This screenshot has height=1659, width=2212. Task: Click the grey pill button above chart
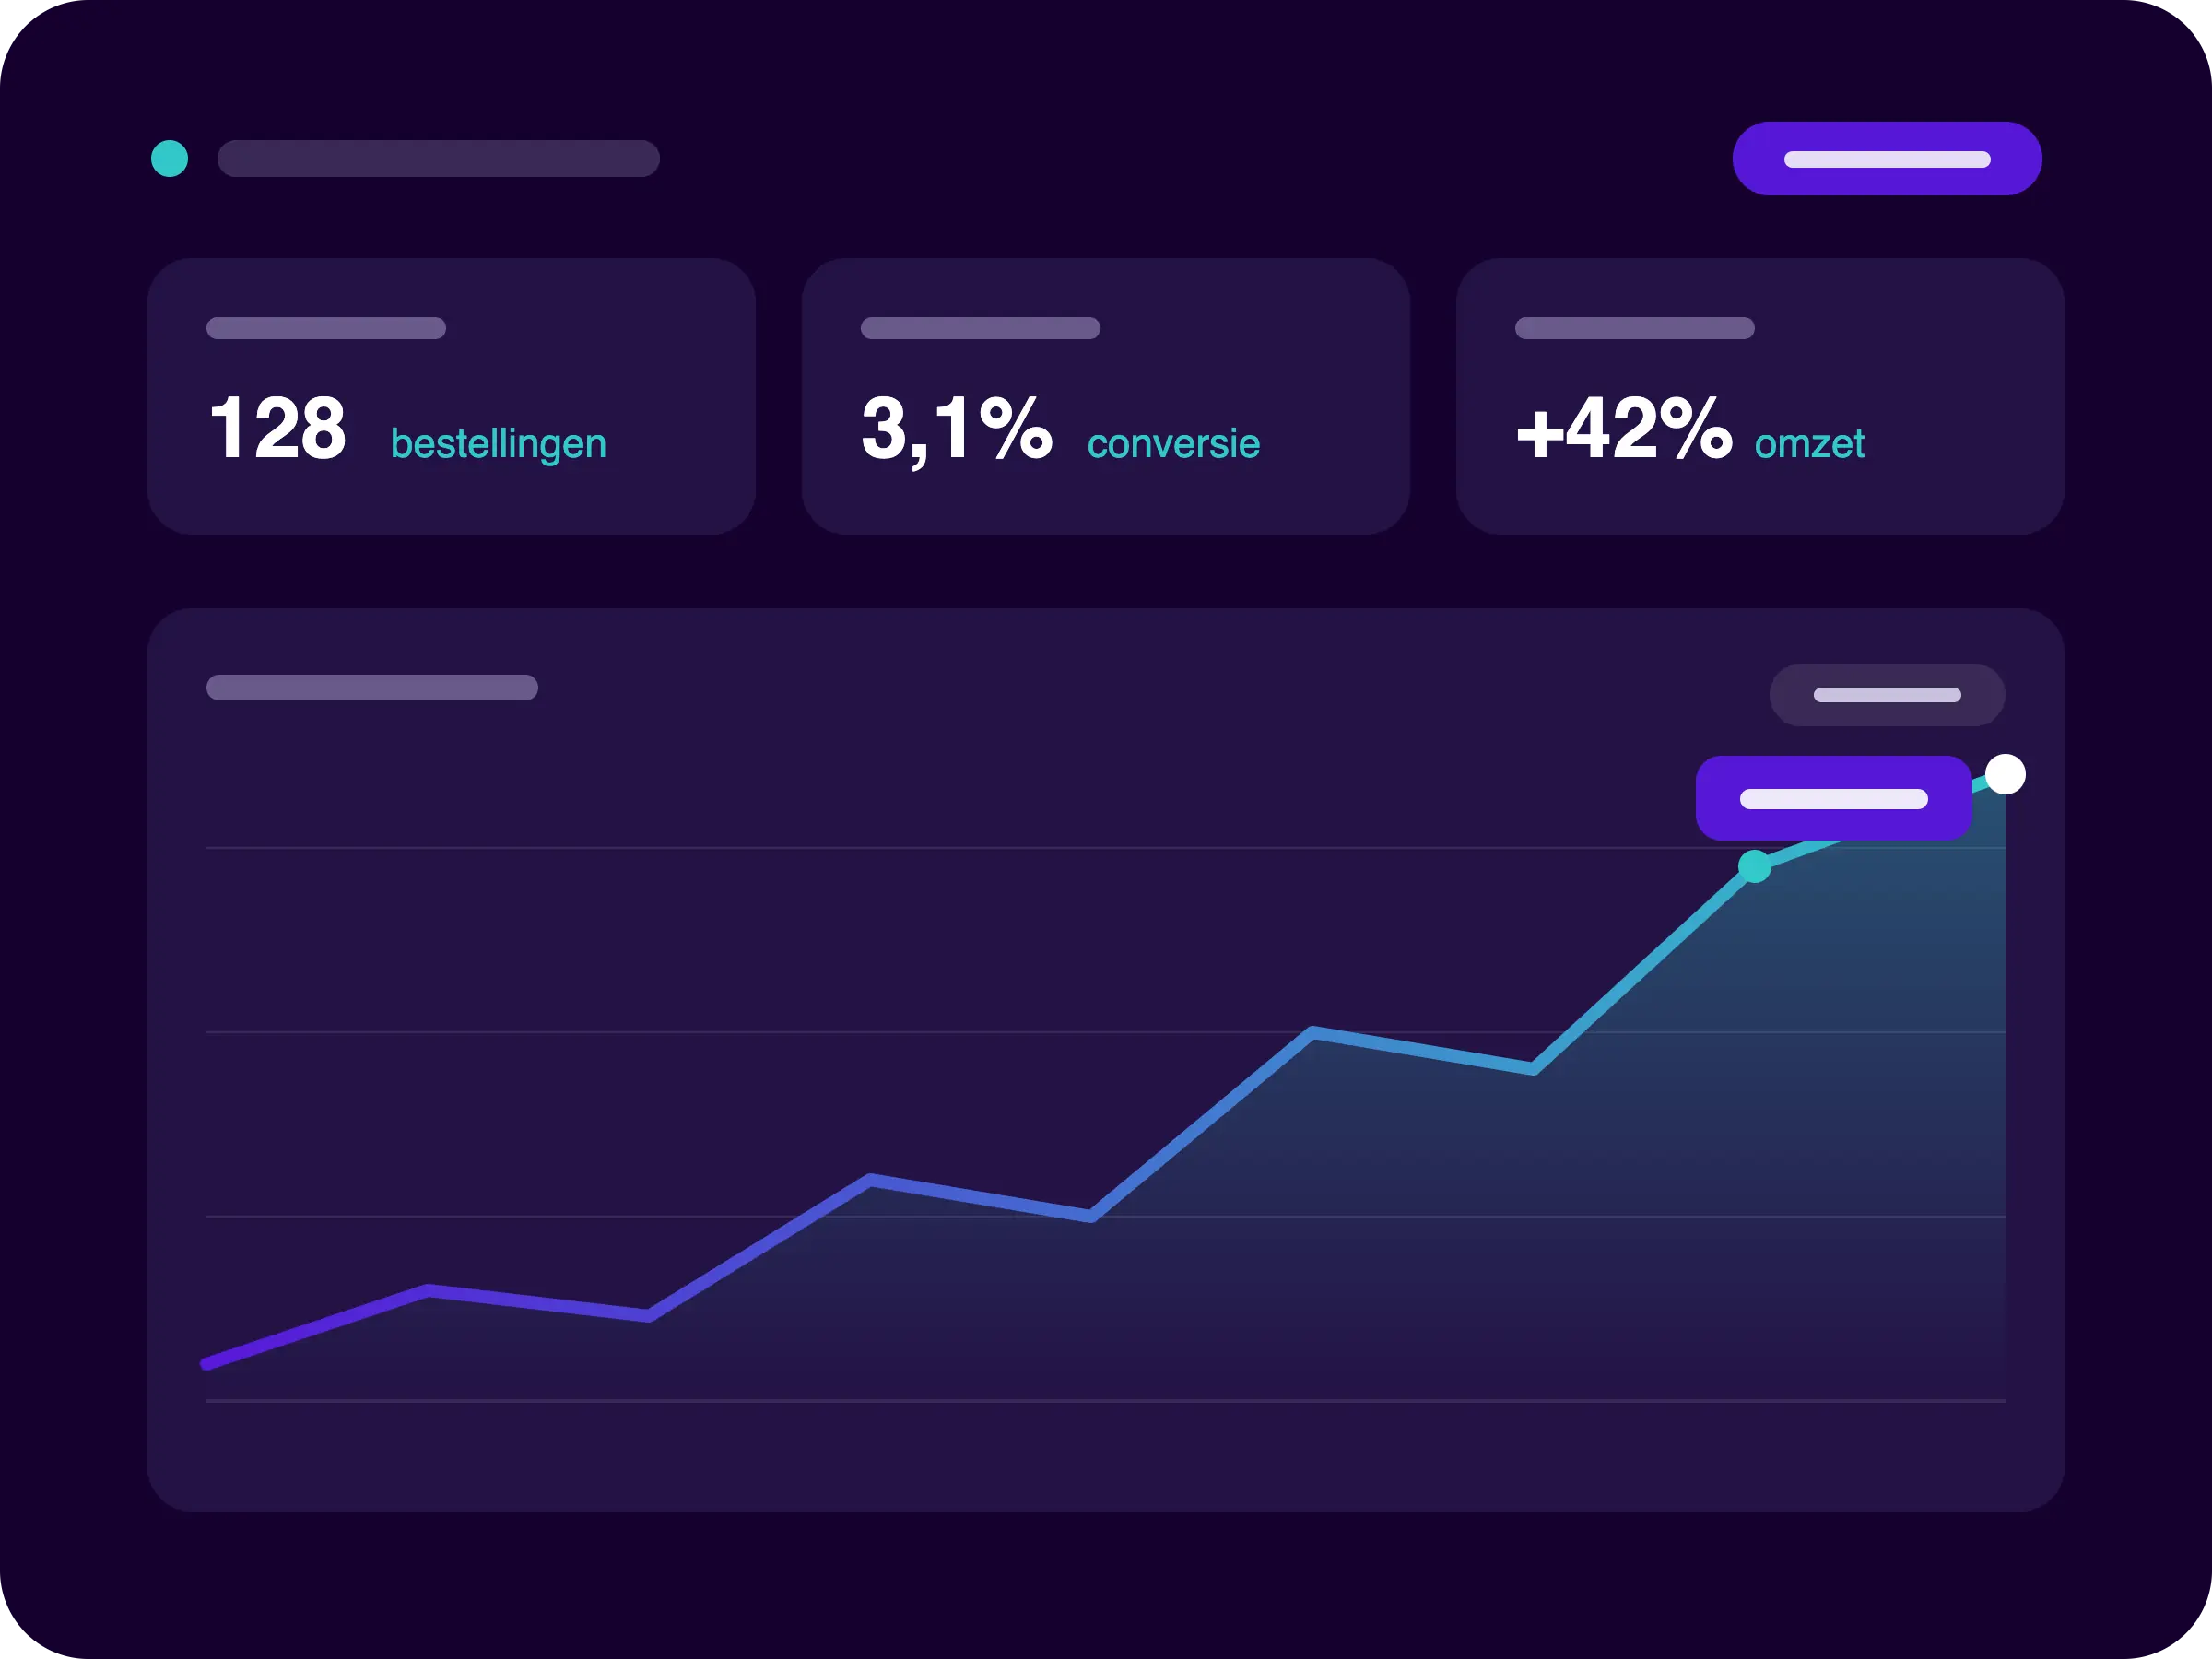1886,694
